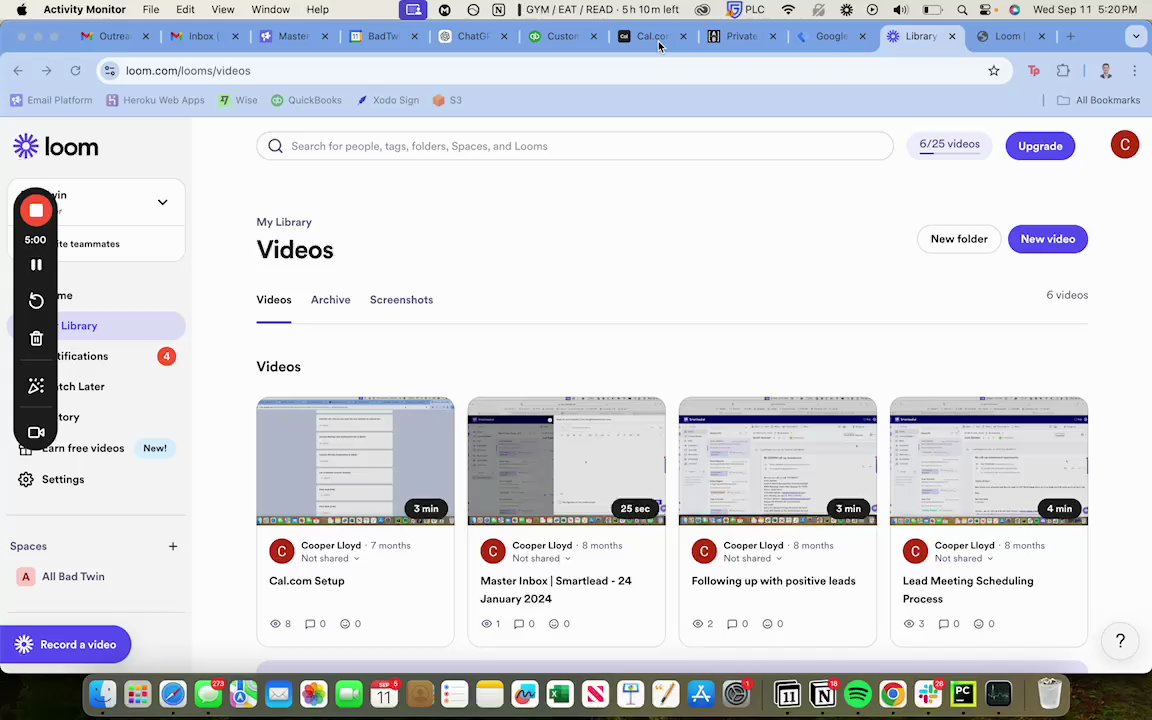
Task: Open the Cal.com Setup video thumbnail
Action: click(x=356, y=461)
